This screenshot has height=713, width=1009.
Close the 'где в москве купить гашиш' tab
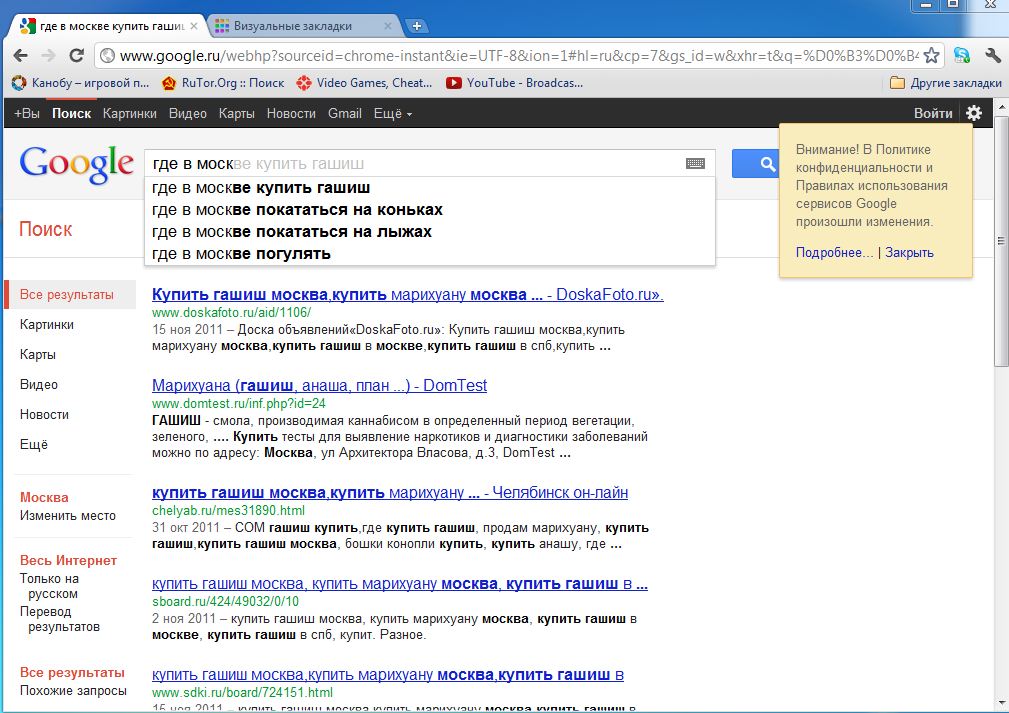point(194,26)
